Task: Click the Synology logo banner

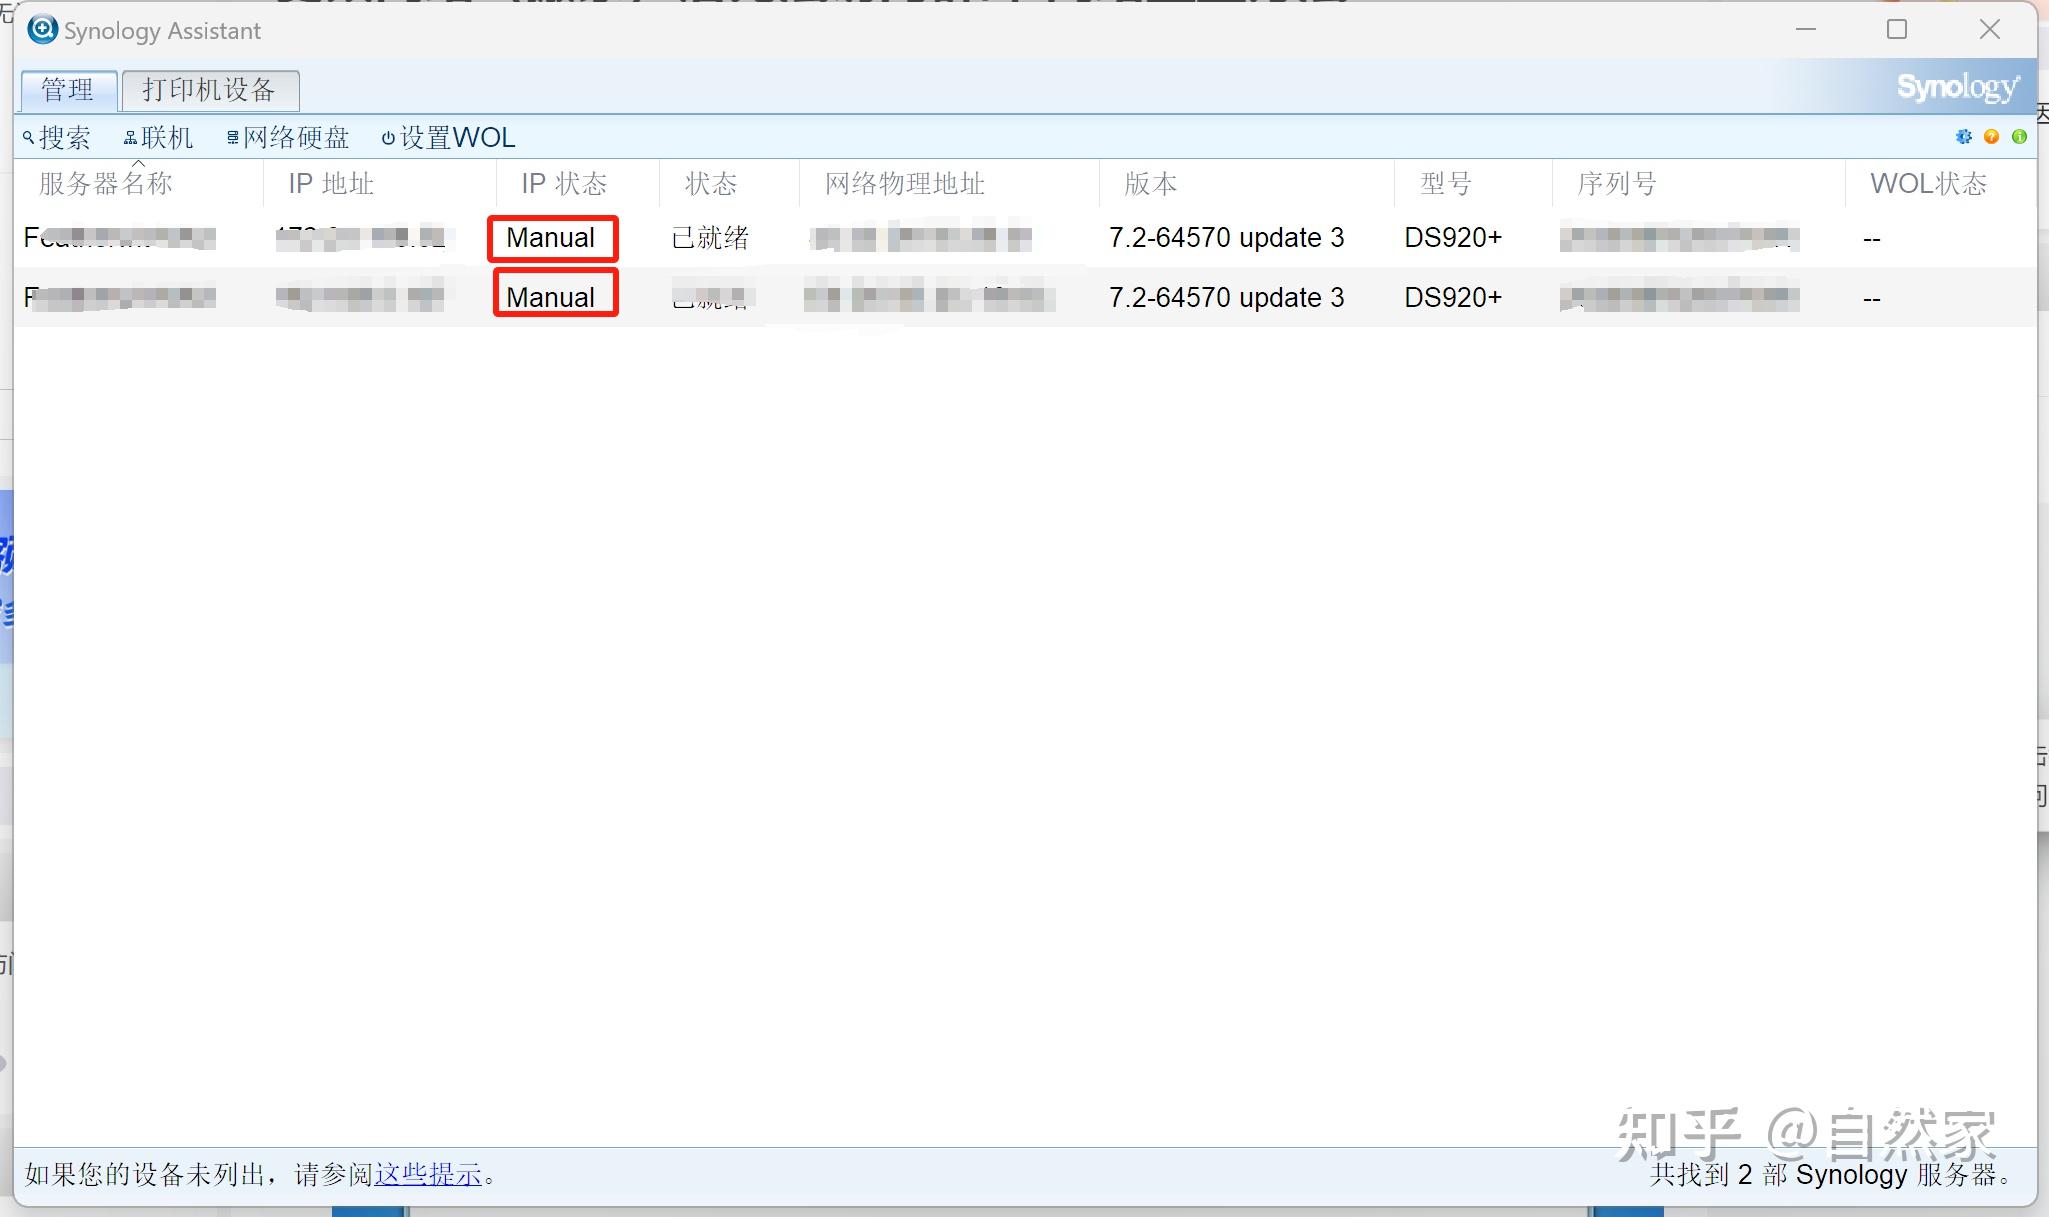Action: click(1958, 88)
